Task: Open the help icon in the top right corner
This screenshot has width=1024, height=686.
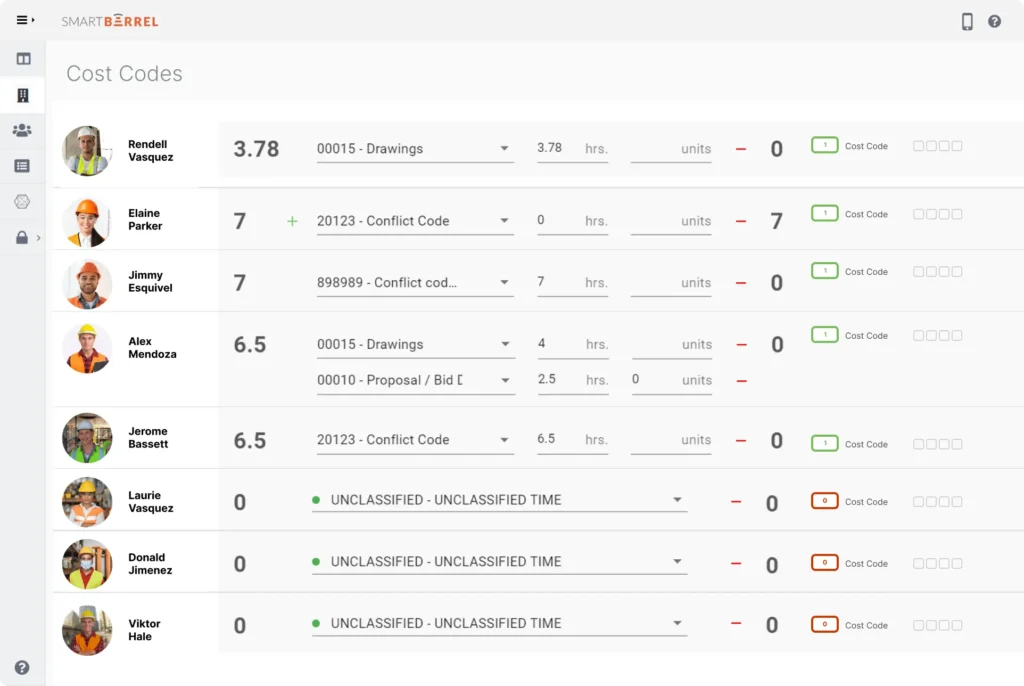Action: click(995, 20)
